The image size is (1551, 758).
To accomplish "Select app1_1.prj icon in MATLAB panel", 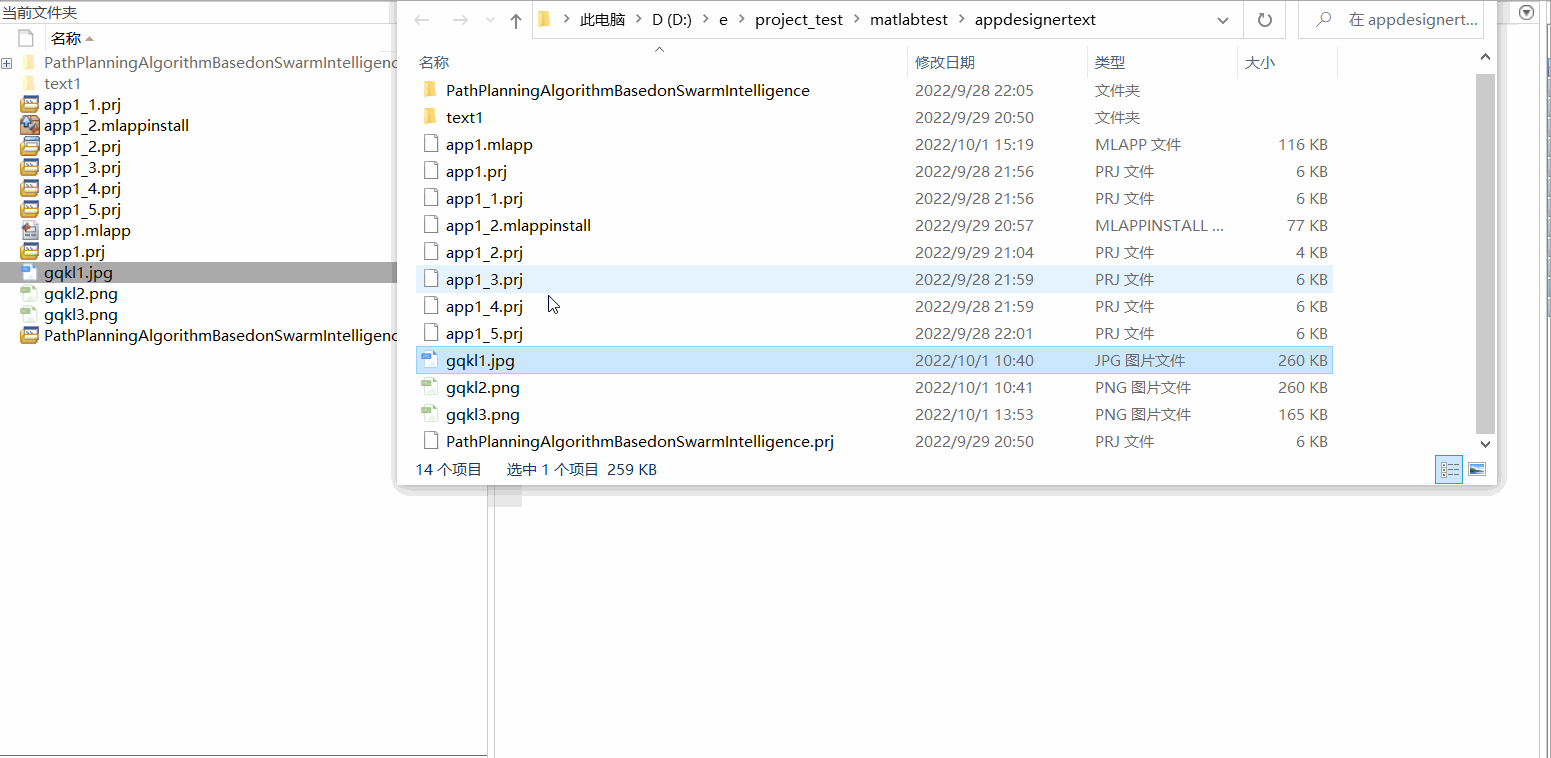I will click(x=29, y=104).
